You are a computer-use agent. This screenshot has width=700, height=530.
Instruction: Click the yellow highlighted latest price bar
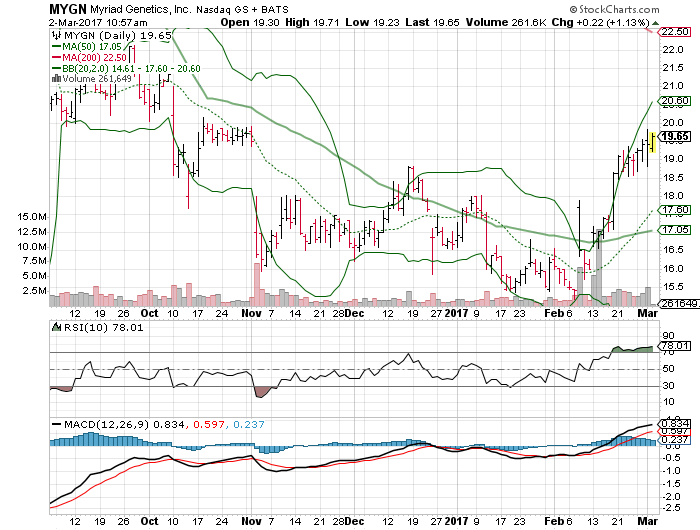click(653, 142)
